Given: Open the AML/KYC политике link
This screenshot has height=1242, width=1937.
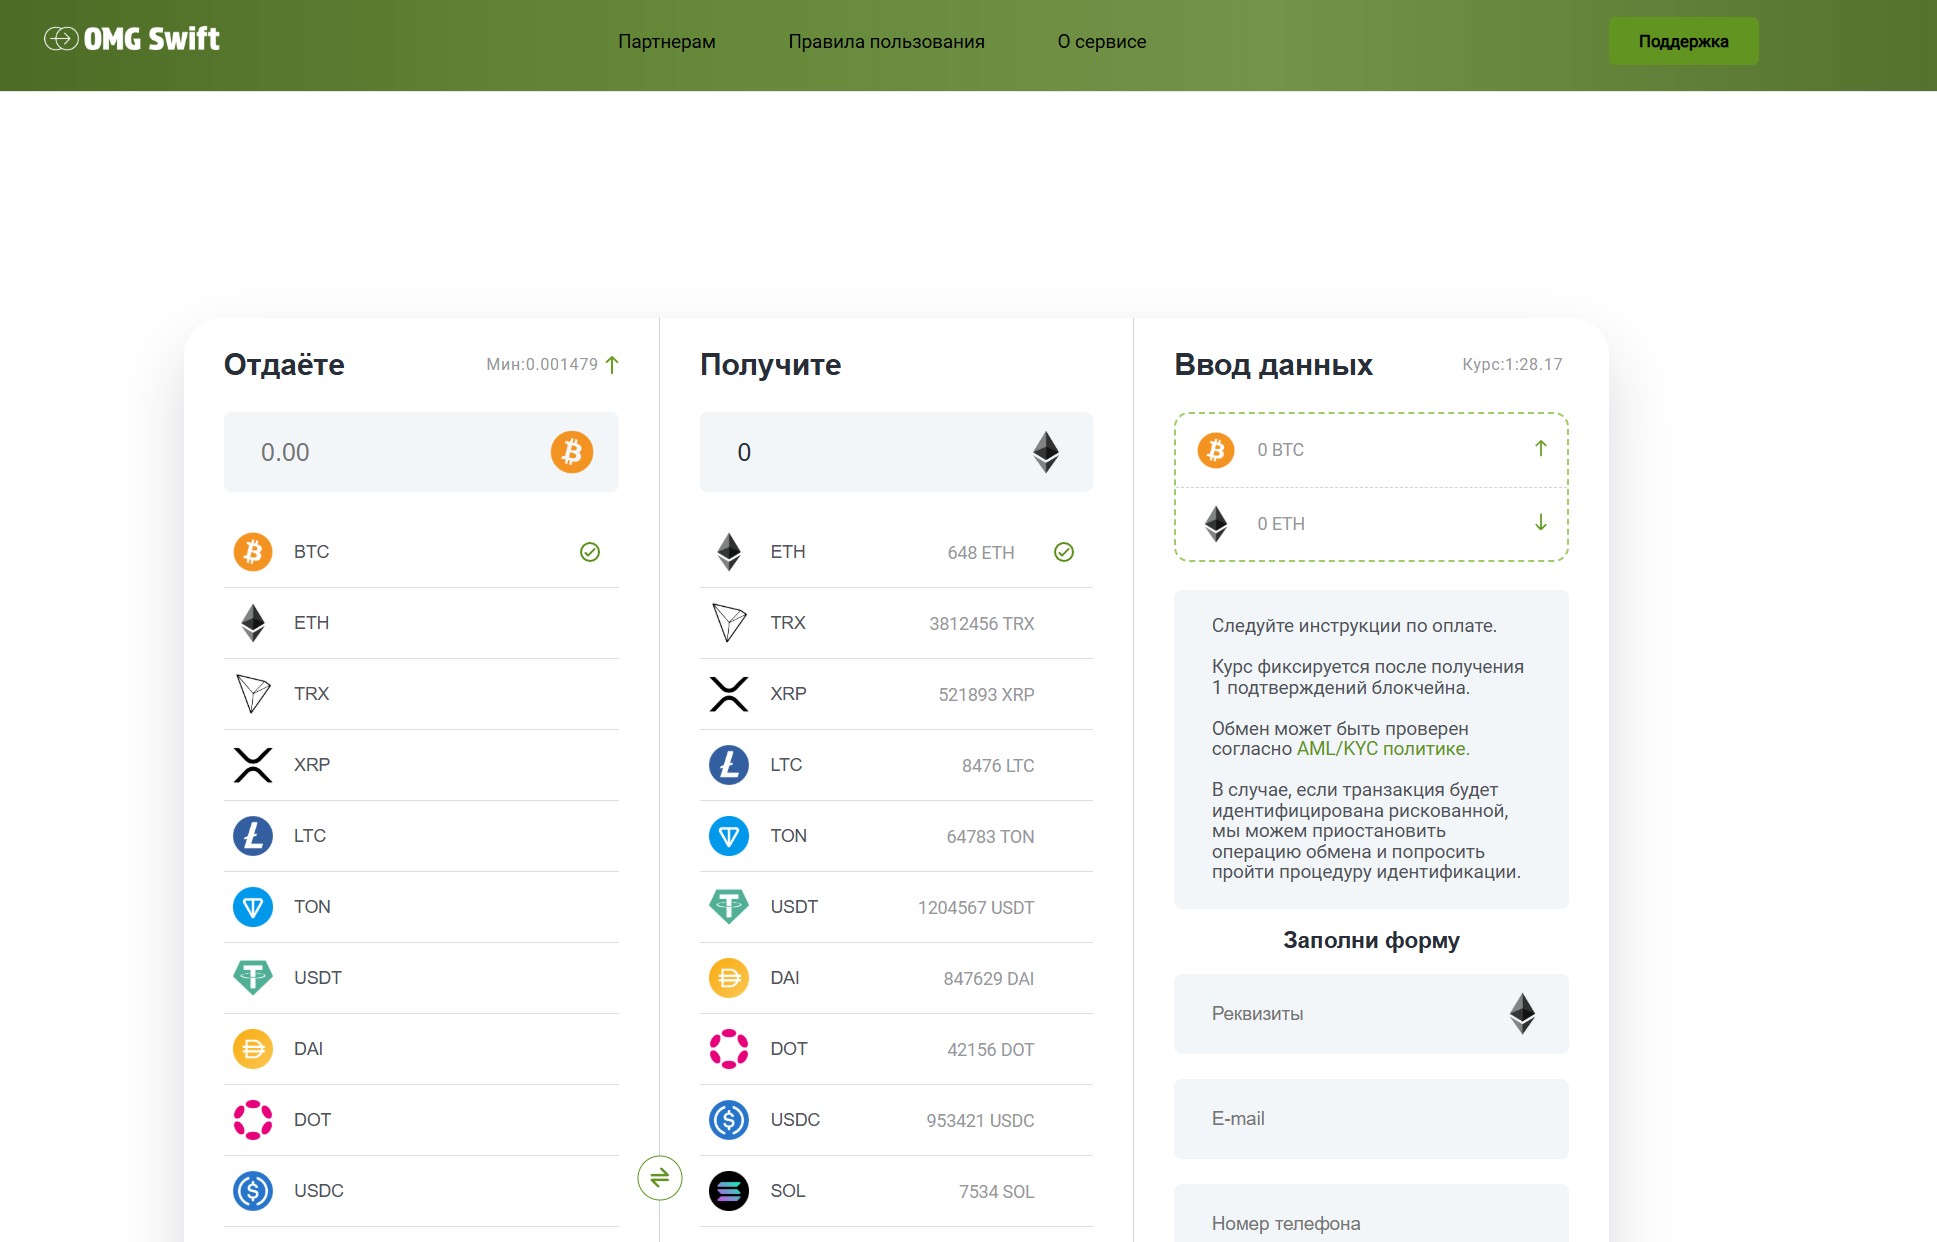Looking at the screenshot, I should point(1383,748).
